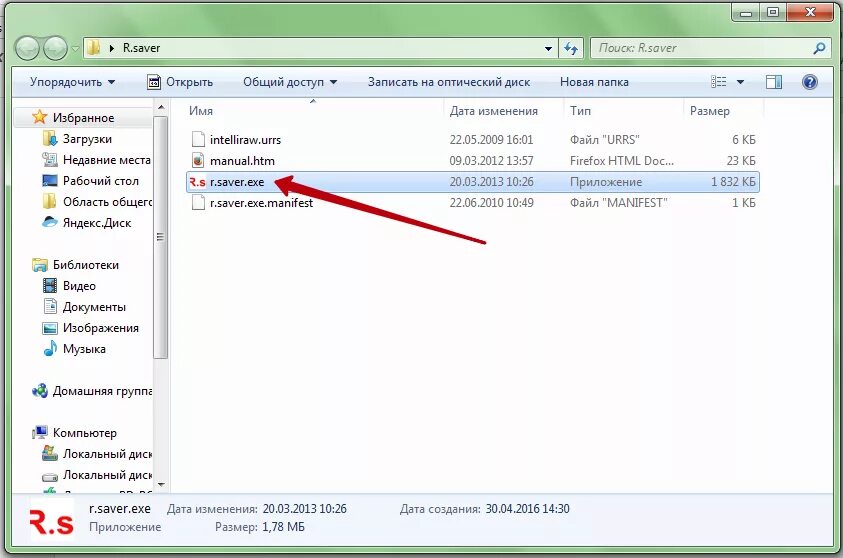The height and width of the screenshot is (558, 843).
Task: Open the view options dropdown arrow
Action: point(740,82)
